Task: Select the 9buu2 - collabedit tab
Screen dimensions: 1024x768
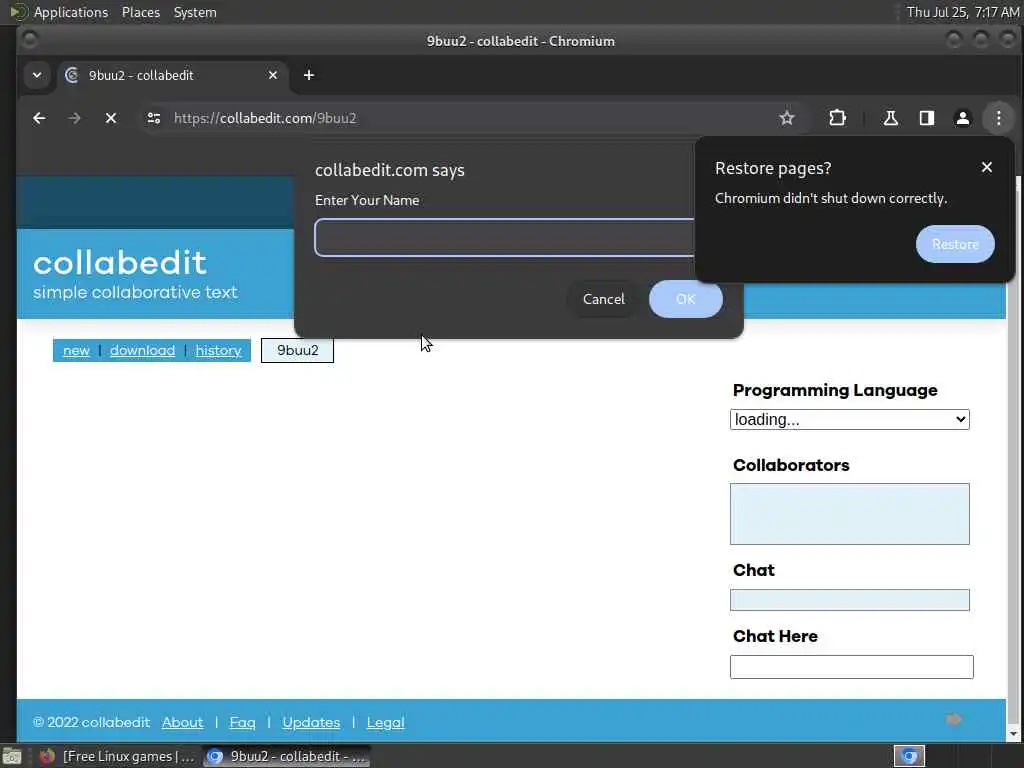Action: 174,75
